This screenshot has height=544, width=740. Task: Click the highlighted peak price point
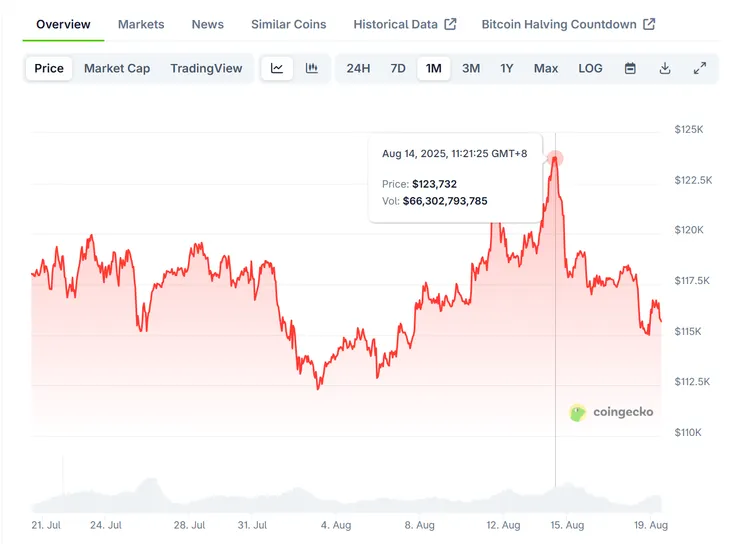pyautogui.click(x=555, y=158)
